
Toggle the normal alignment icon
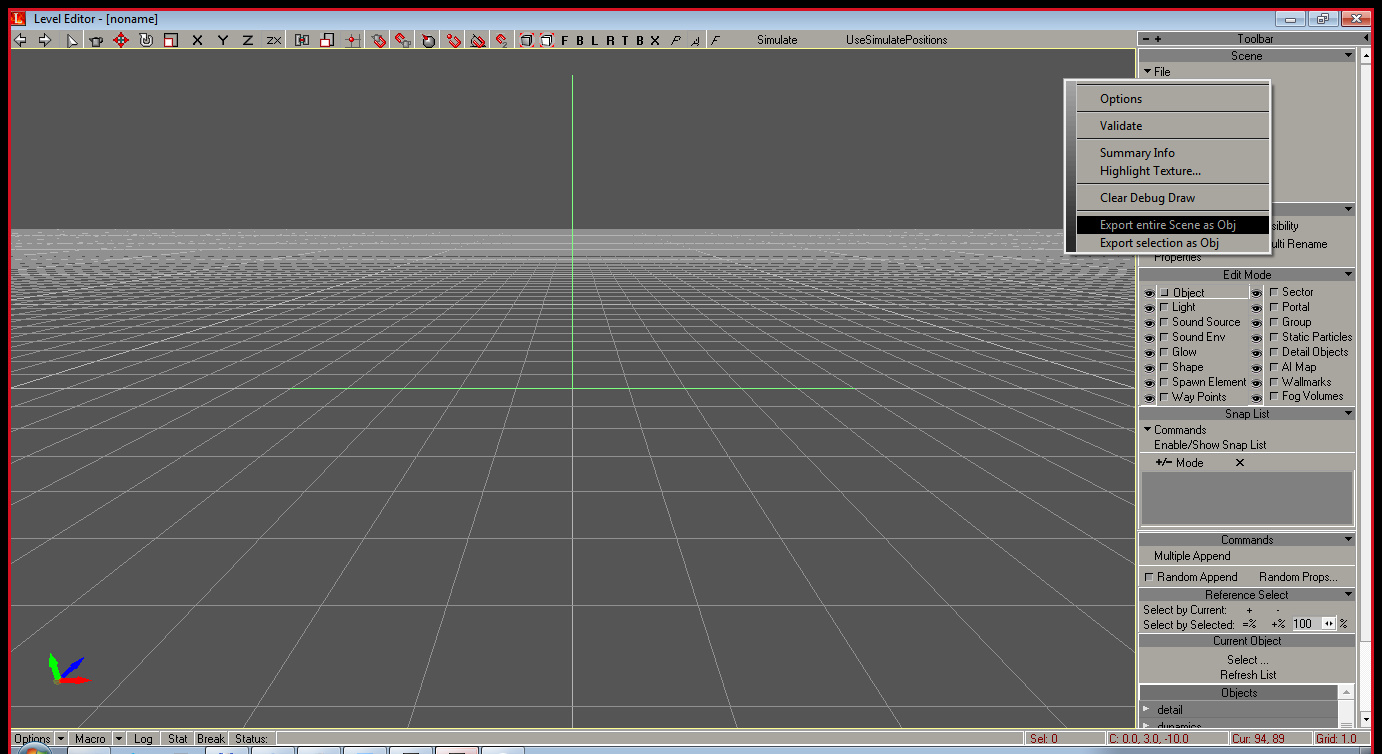pos(429,40)
